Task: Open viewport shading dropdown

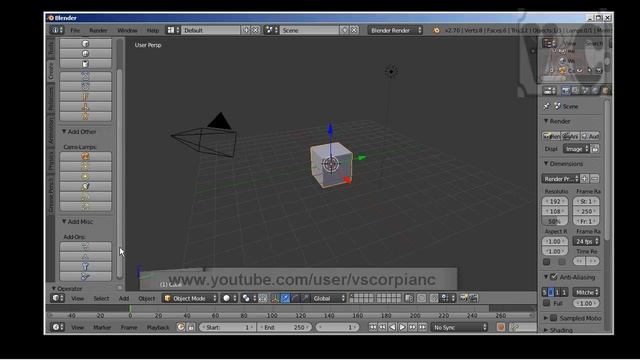Action: click(x=229, y=298)
